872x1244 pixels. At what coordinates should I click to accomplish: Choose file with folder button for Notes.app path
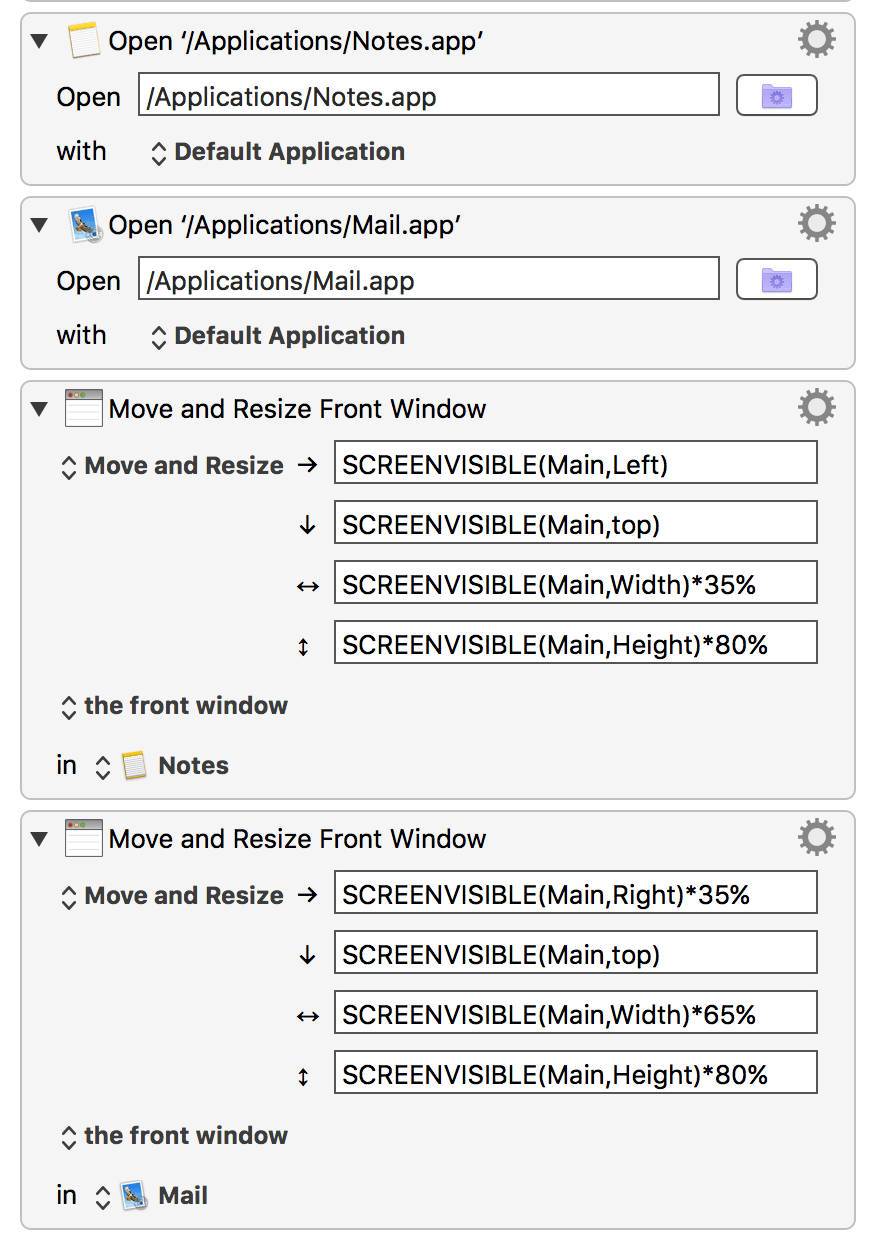tap(776, 96)
